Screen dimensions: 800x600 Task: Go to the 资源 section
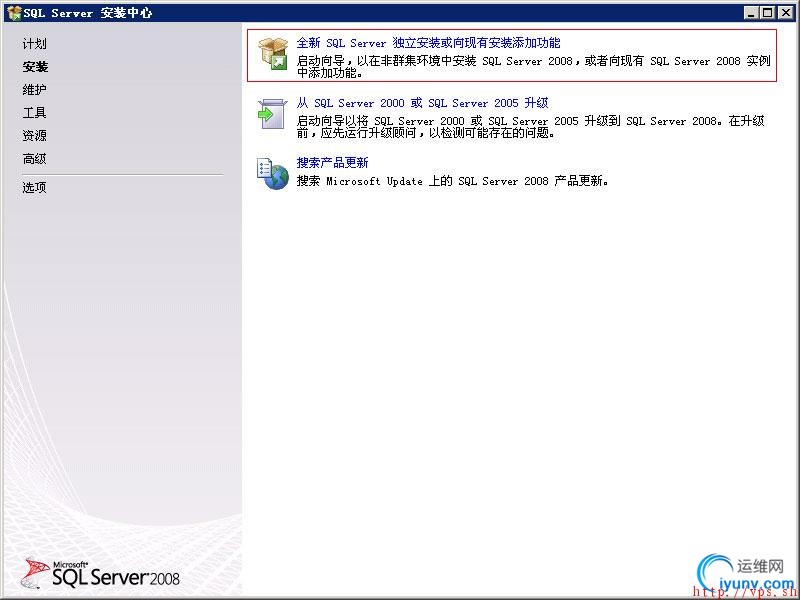35,136
